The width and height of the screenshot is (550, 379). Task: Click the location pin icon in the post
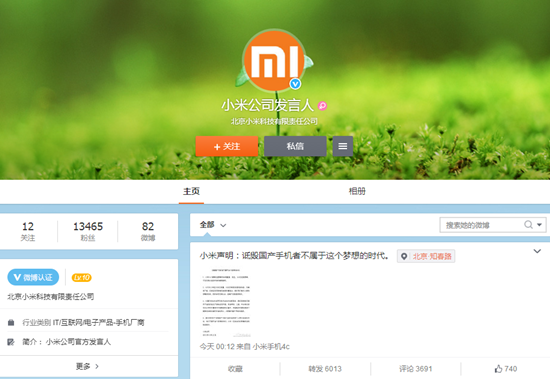coord(404,257)
